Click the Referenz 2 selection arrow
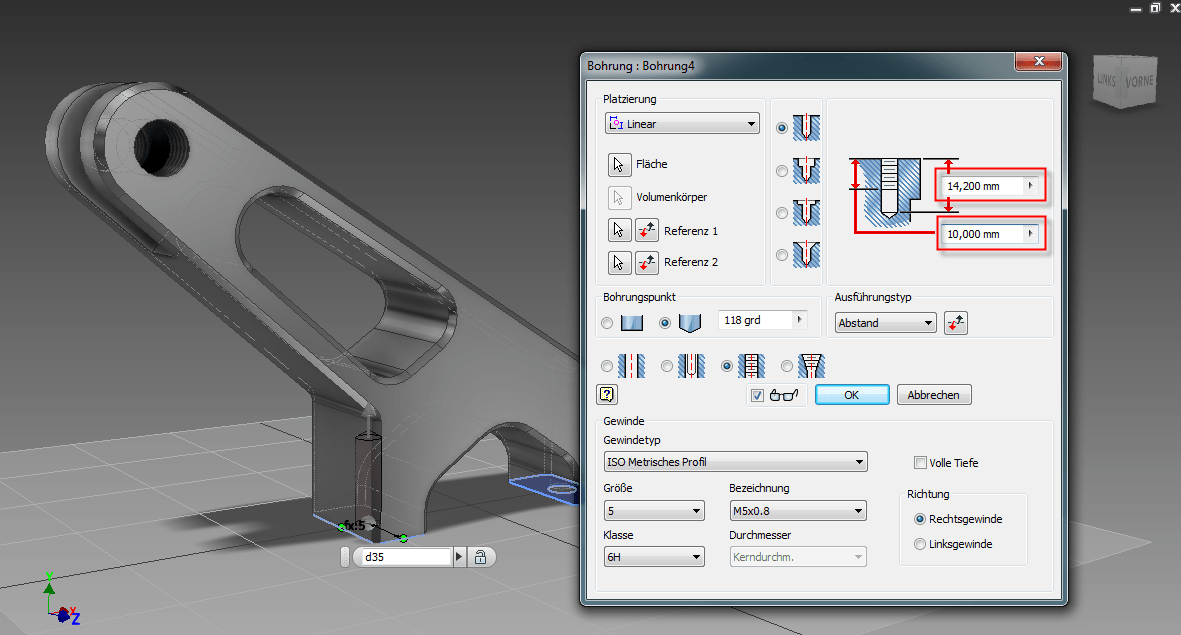 pos(618,262)
